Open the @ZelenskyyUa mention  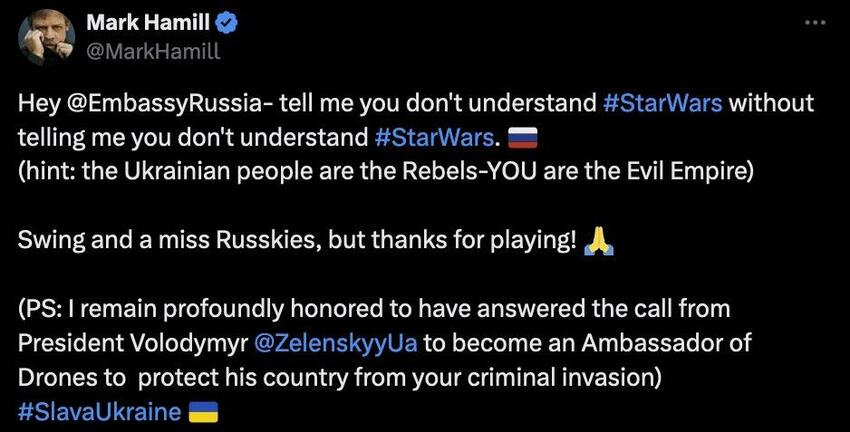click(336, 344)
